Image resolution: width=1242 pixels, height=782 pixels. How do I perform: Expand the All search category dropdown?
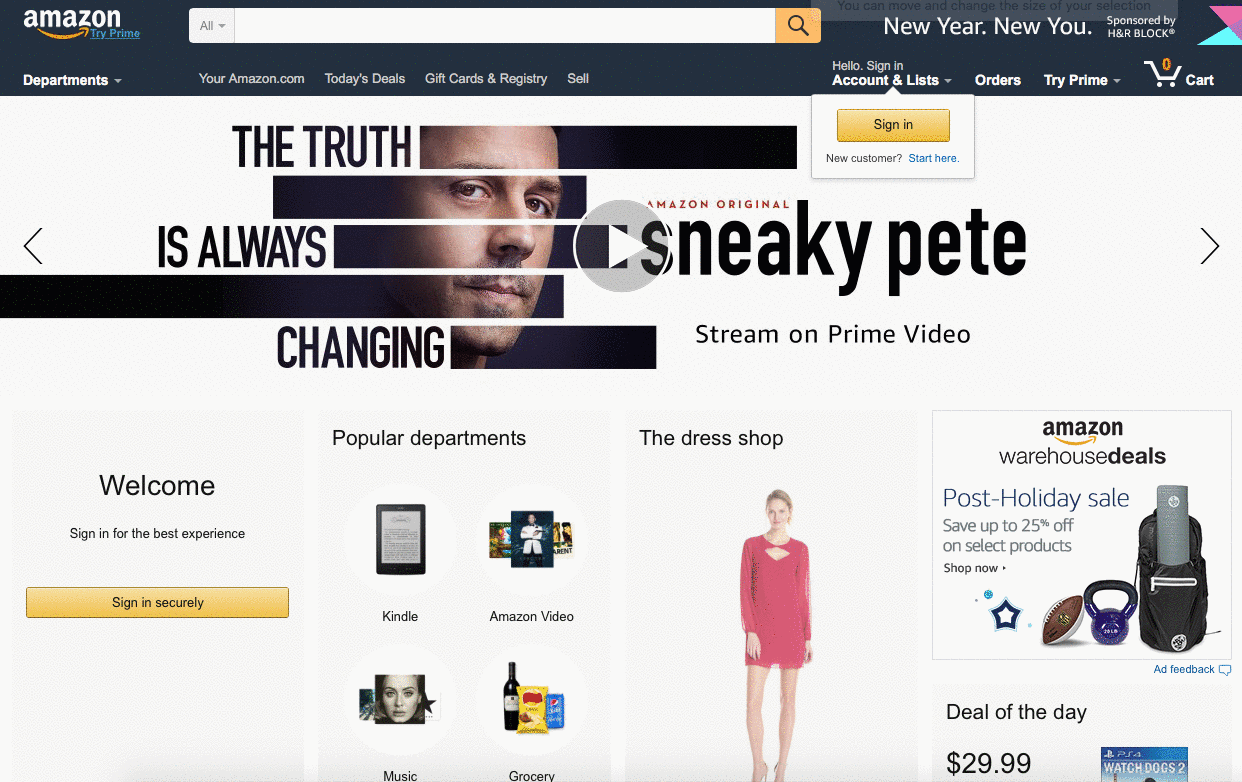212,26
